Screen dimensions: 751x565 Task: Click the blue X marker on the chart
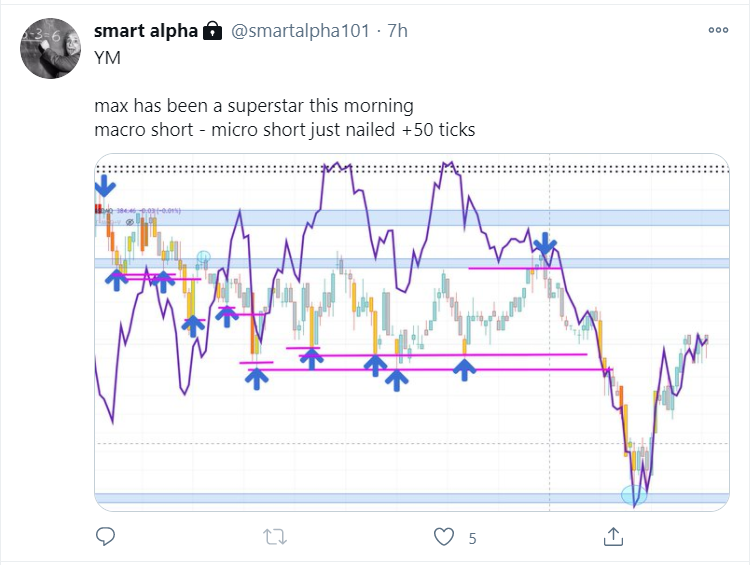click(544, 244)
